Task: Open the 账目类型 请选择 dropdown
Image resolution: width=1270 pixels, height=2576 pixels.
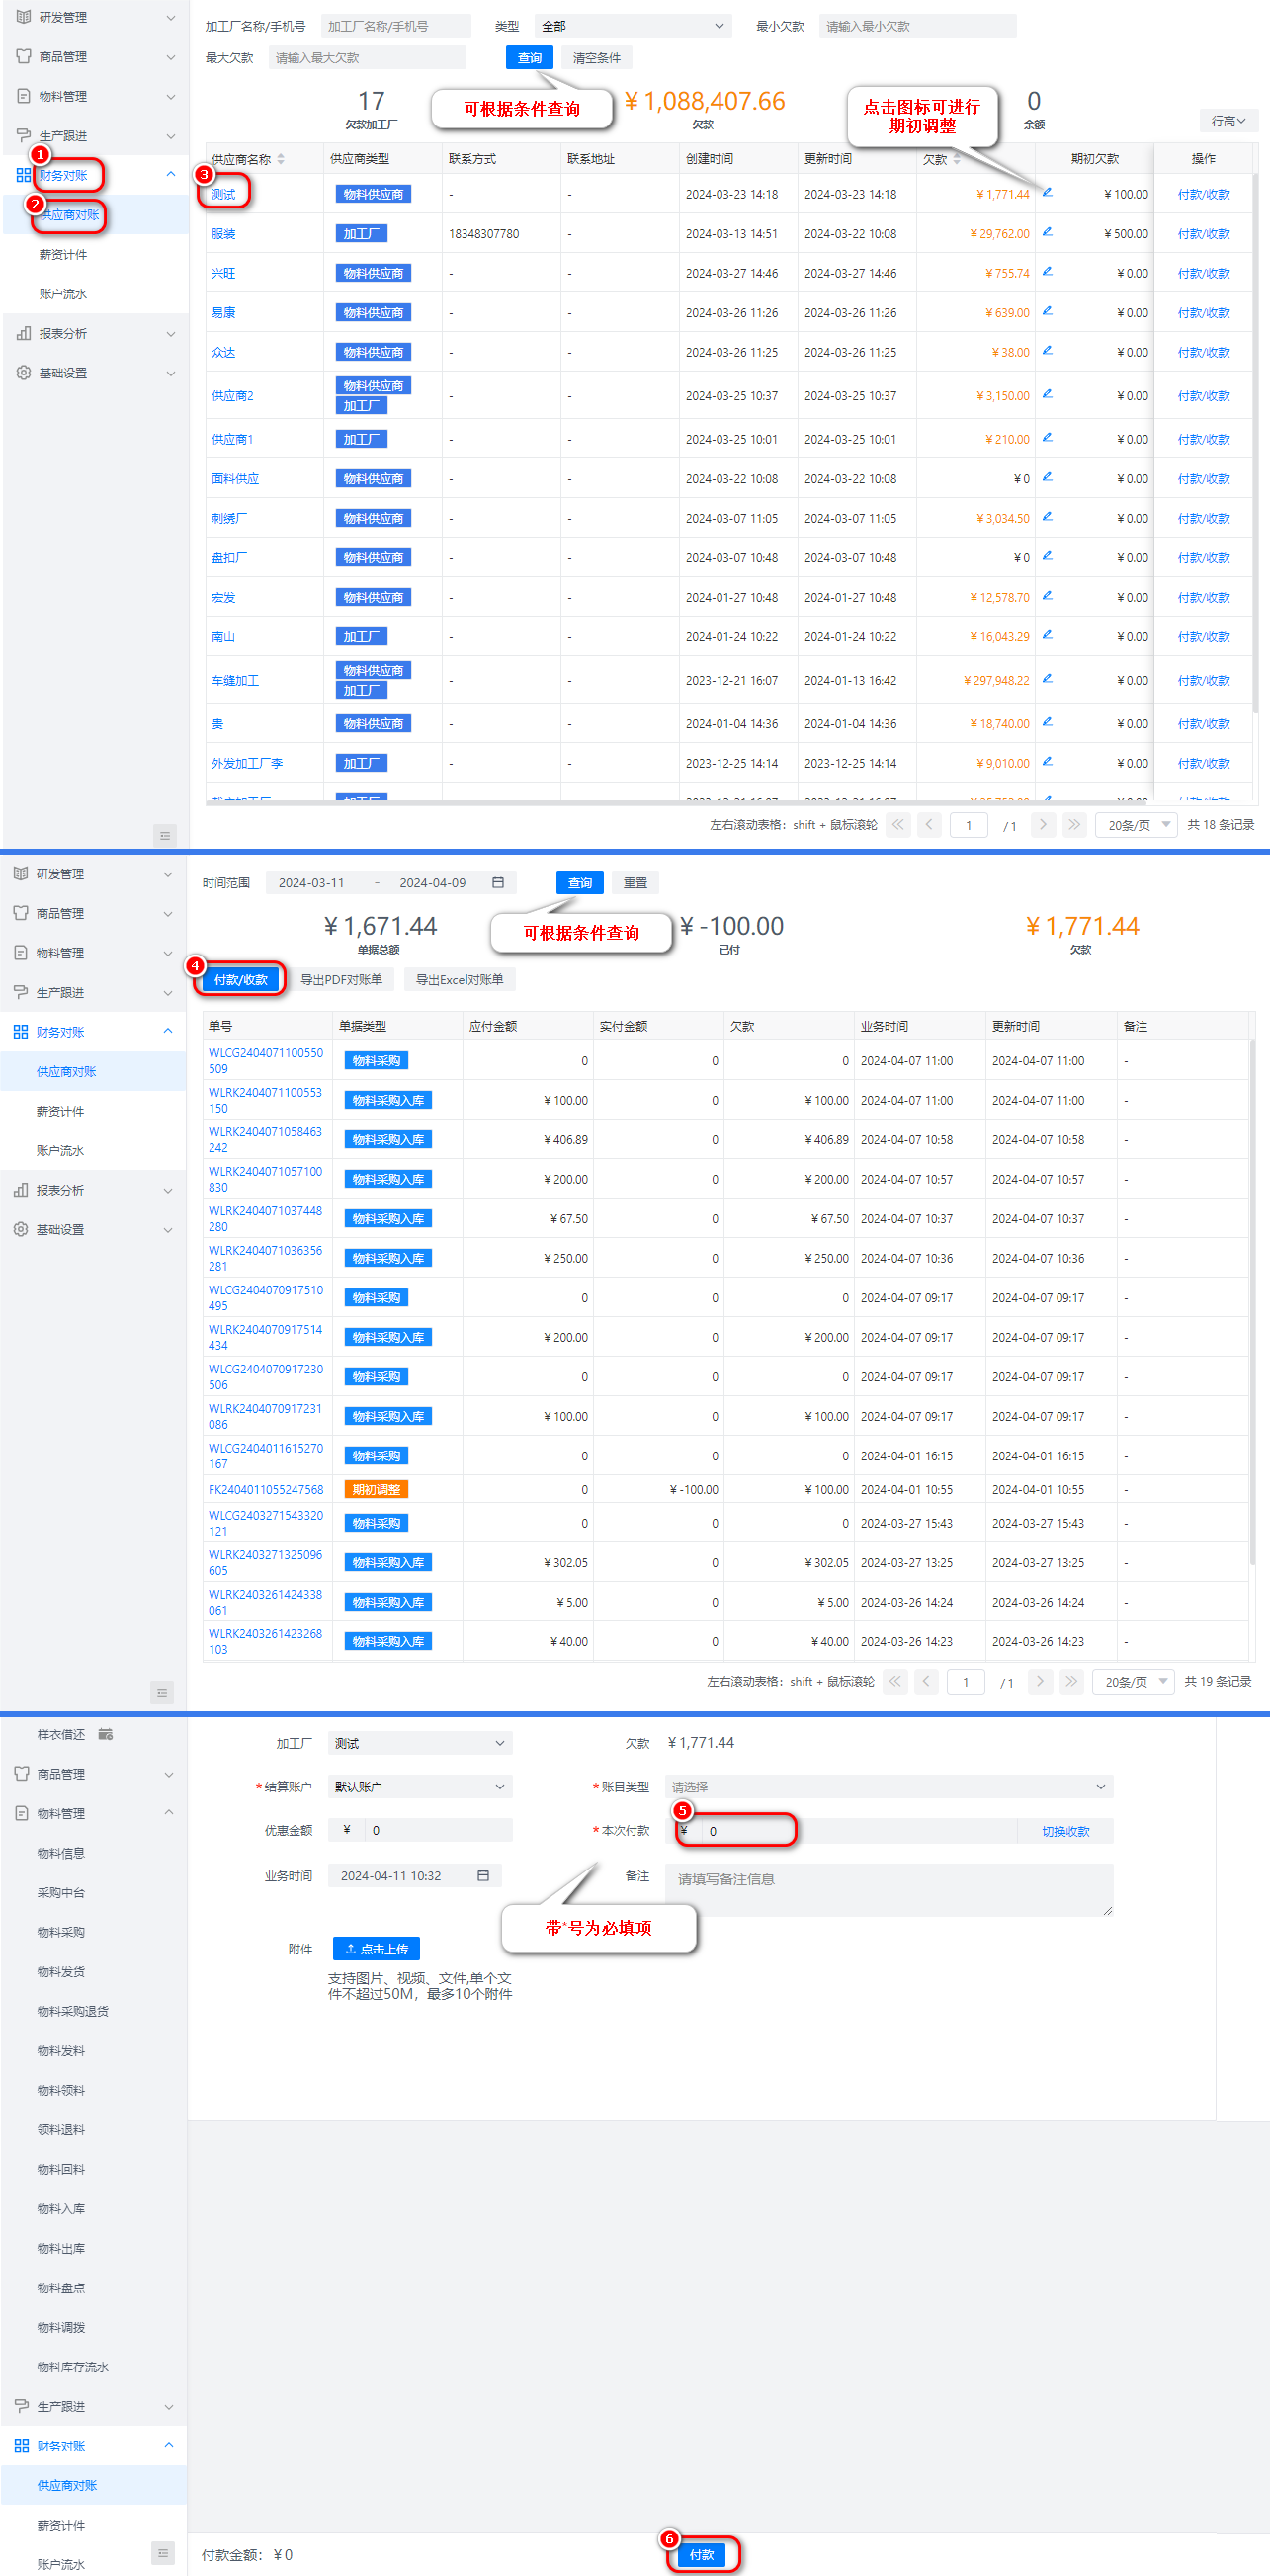Action: pyautogui.click(x=888, y=1787)
